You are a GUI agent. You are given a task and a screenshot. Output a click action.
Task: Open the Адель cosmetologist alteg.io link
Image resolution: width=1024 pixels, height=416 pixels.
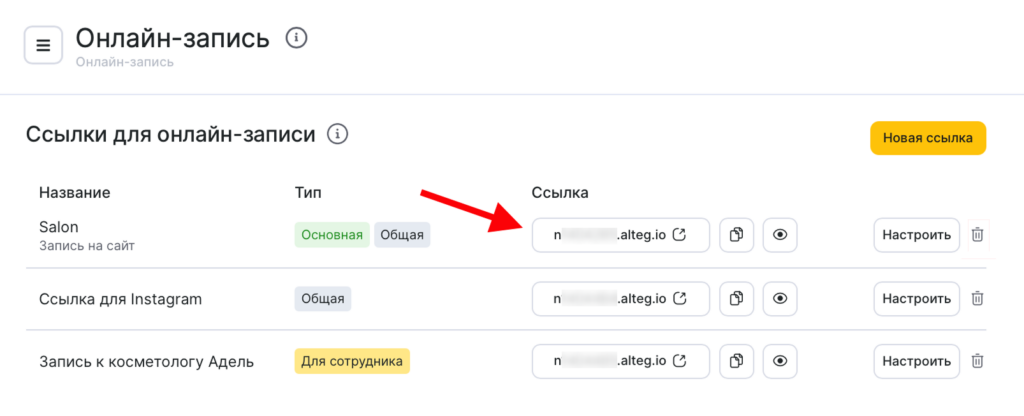[621, 360]
